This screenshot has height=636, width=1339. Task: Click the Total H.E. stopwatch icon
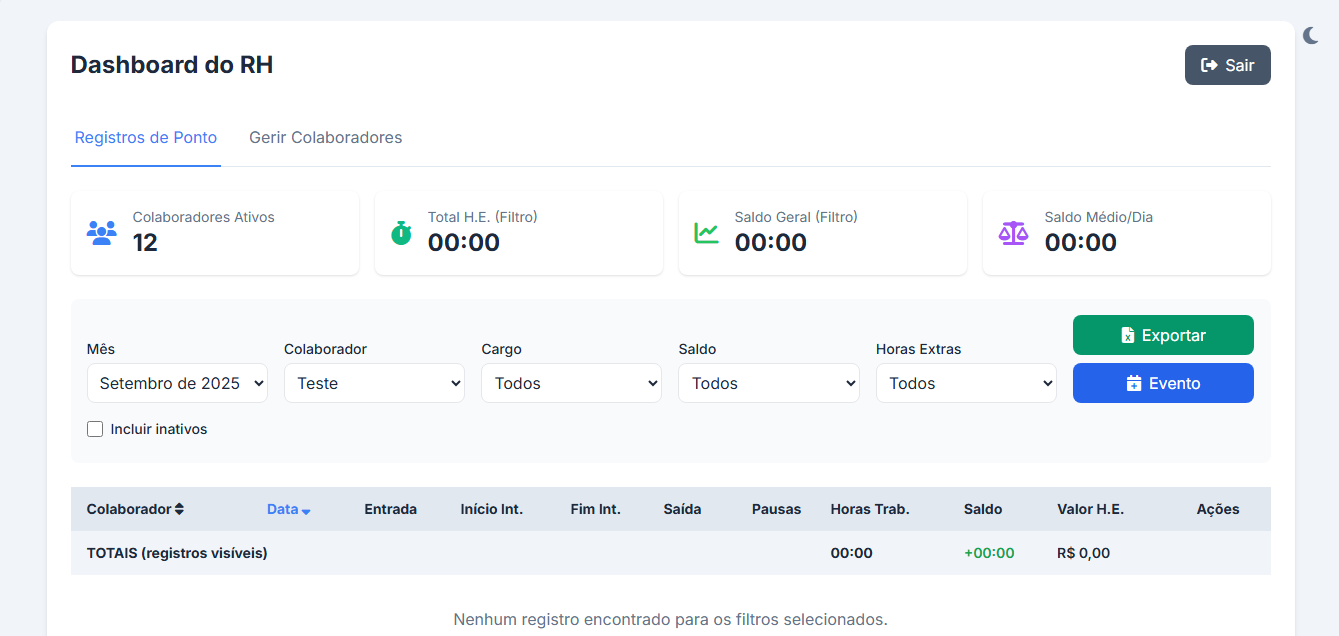coord(401,233)
